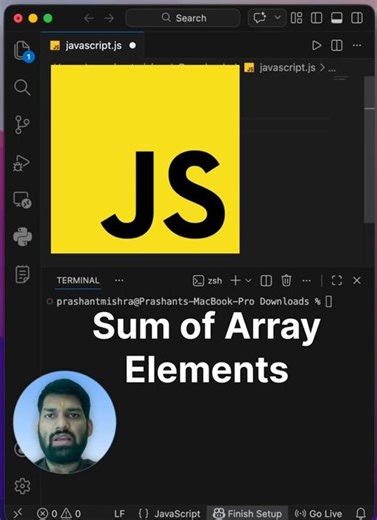Open the Run and Debug view

21,163
